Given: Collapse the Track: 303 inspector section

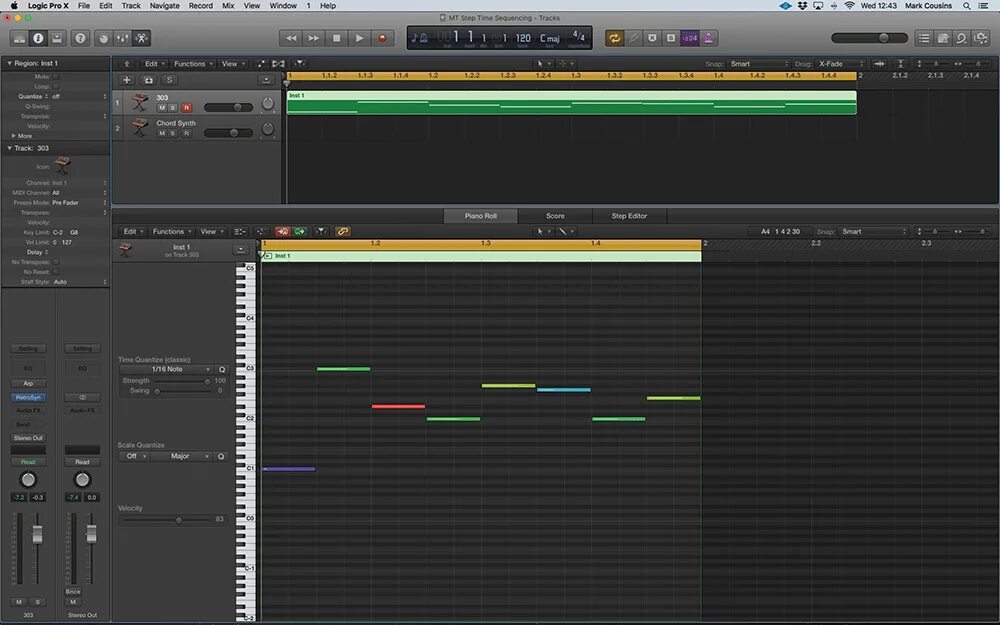Looking at the screenshot, I should pos(9,148).
